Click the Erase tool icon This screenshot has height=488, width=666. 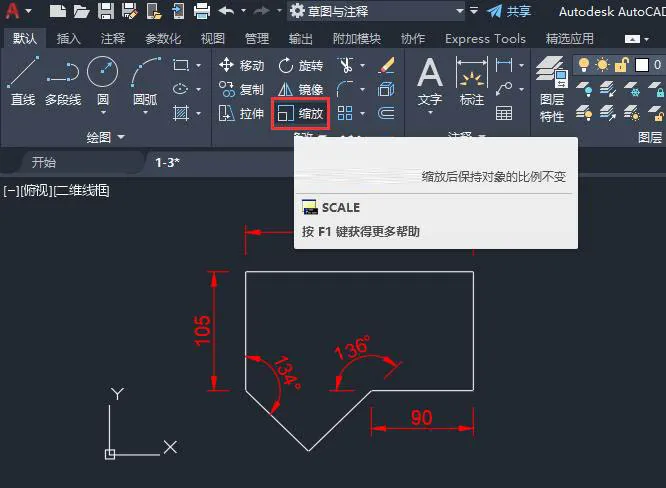coord(386,65)
